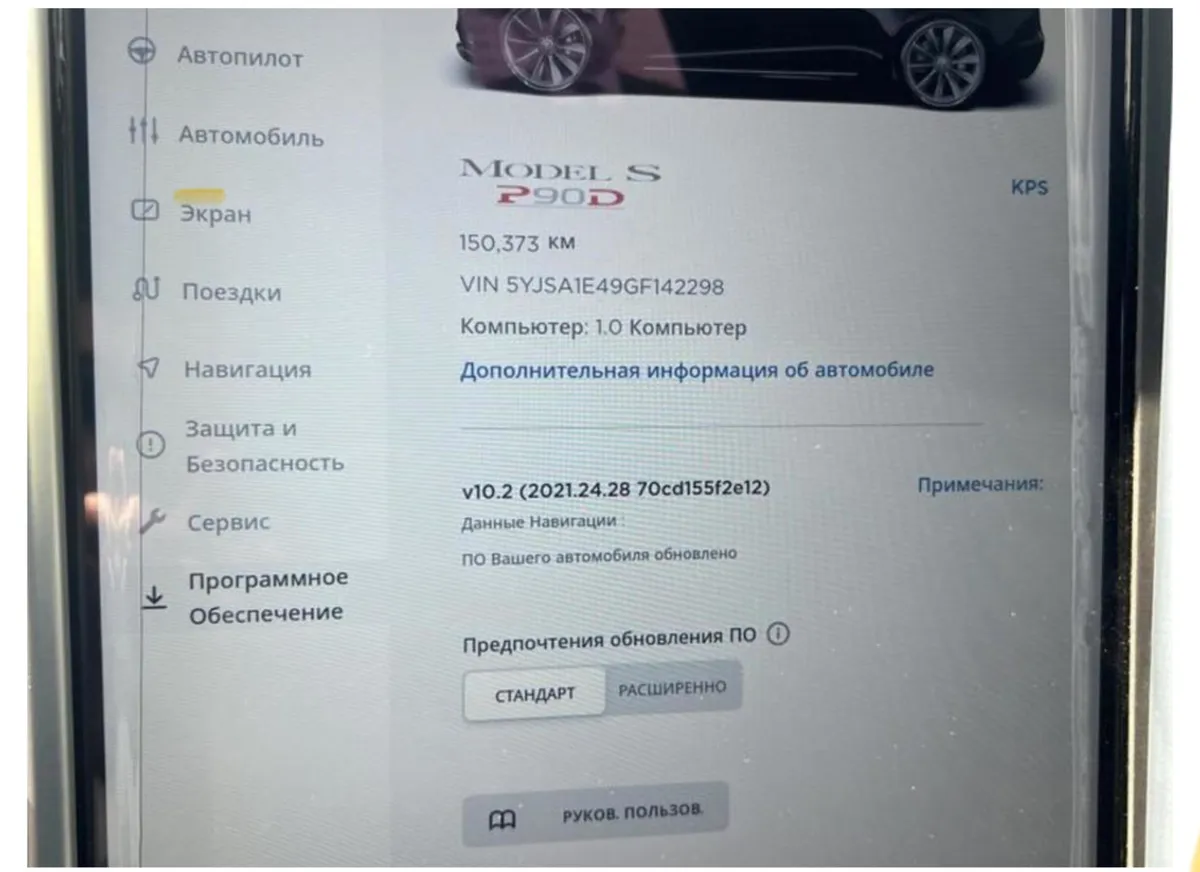1200x872 pixels.
Task: Tap the Model S car image
Action: [x=750, y=55]
